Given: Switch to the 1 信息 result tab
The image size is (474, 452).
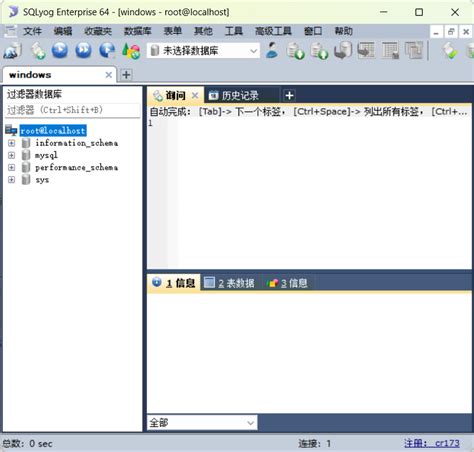Looking at the screenshot, I should 174,283.
